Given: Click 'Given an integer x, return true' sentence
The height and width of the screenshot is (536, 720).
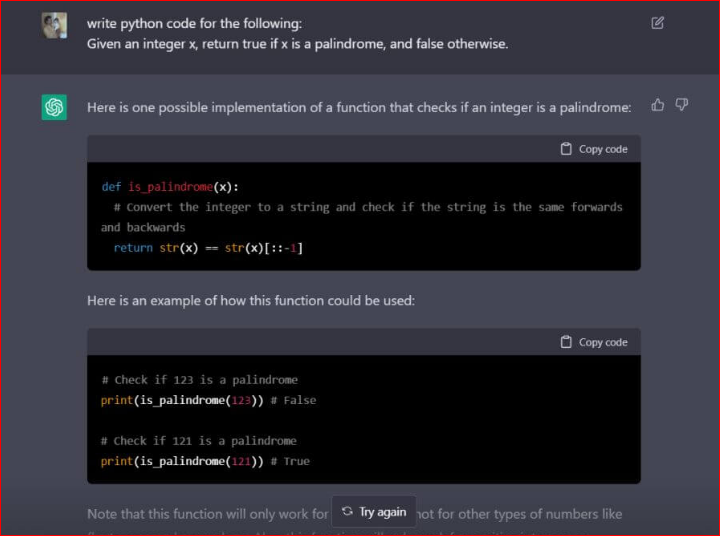Looking at the screenshot, I should click(x=298, y=44).
